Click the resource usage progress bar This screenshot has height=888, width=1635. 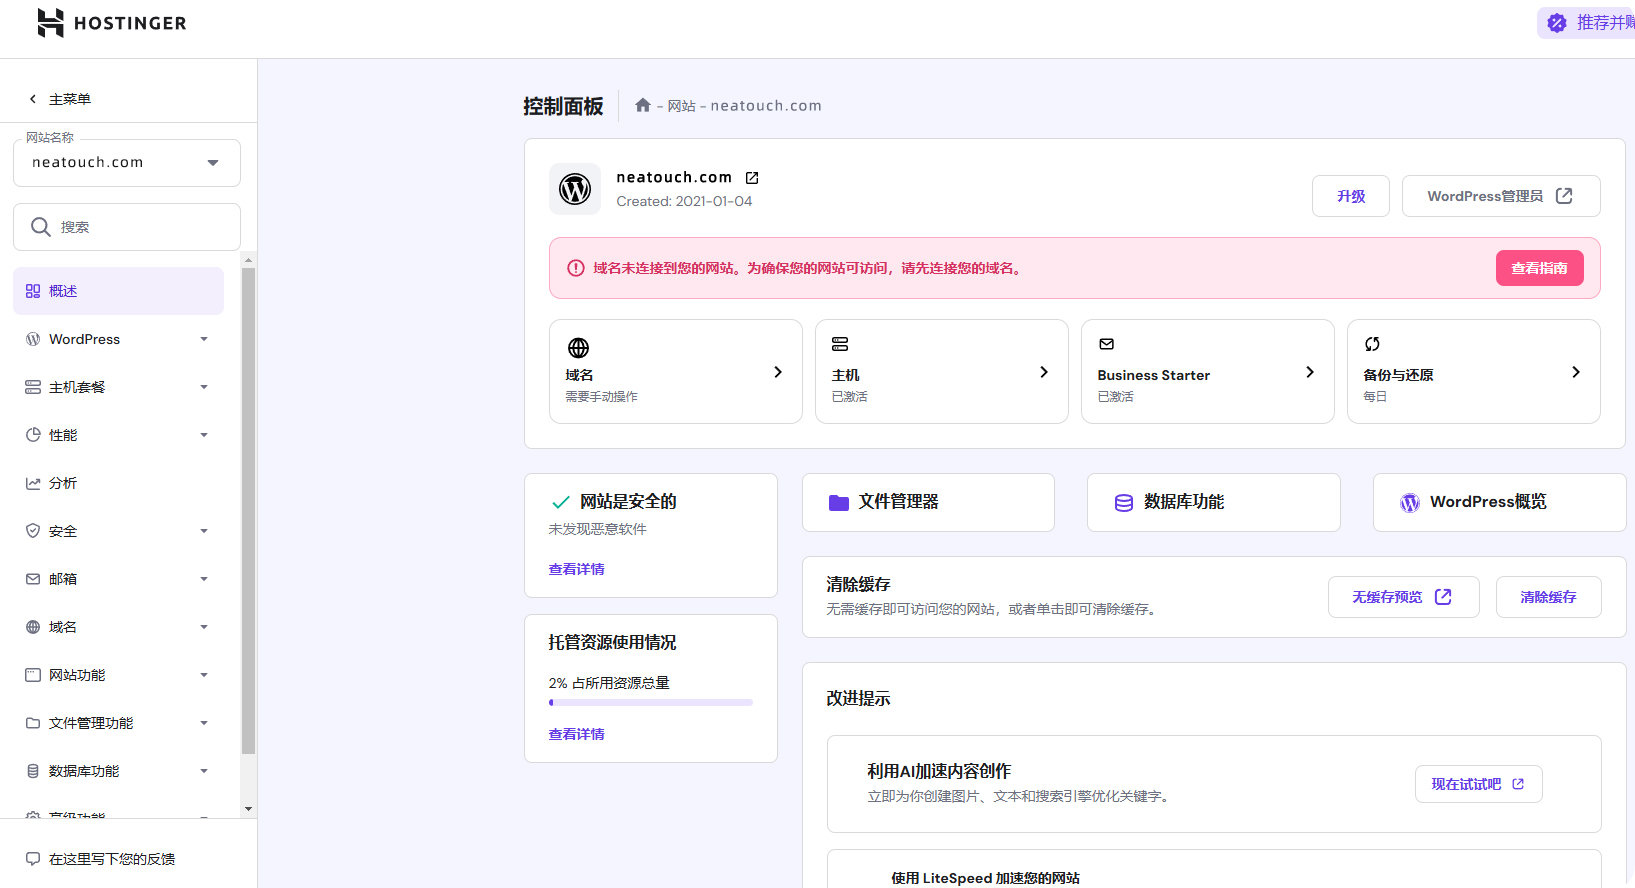coord(651,703)
